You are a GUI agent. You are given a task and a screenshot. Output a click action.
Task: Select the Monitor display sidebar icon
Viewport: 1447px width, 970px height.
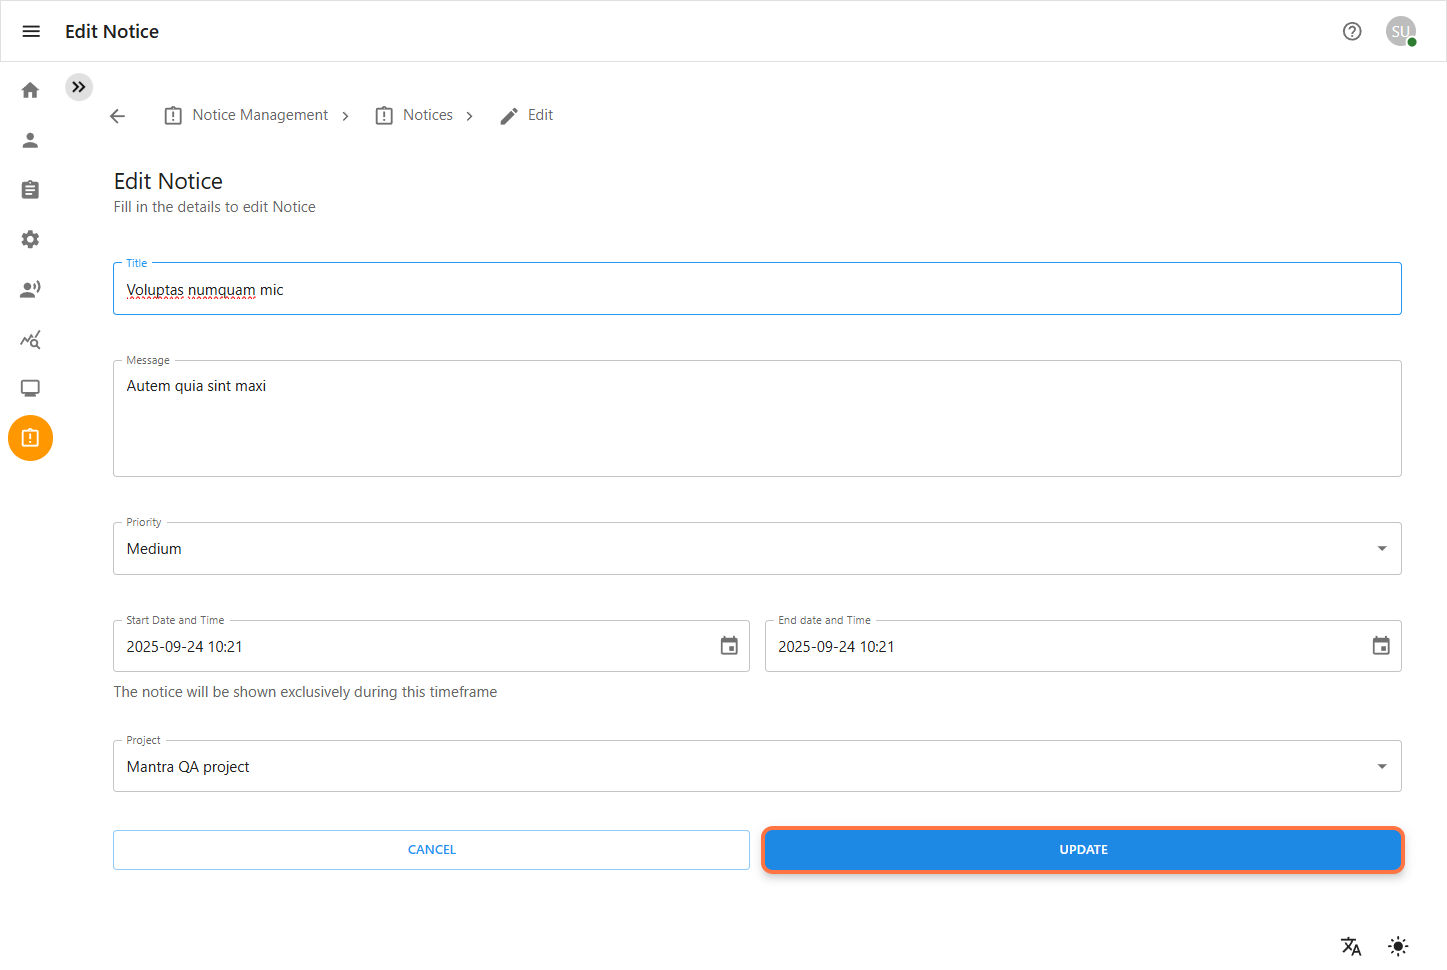[x=30, y=388]
